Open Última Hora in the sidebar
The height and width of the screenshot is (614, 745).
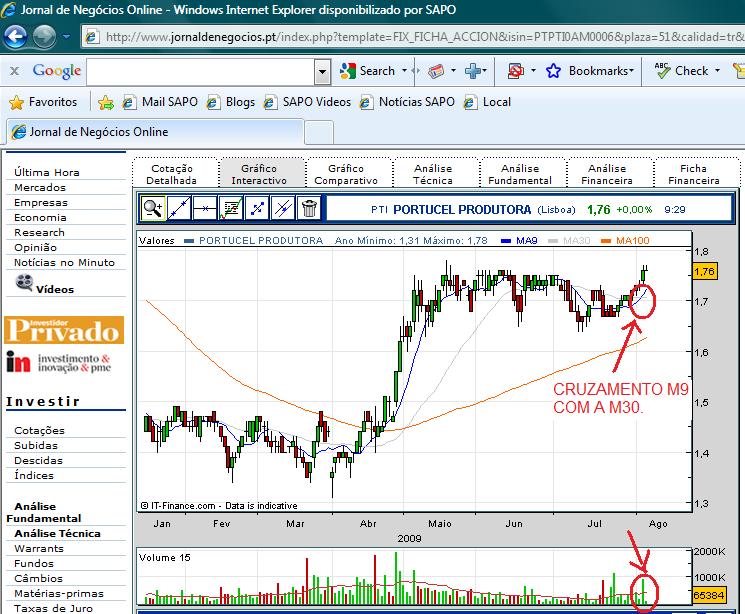point(47,173)
